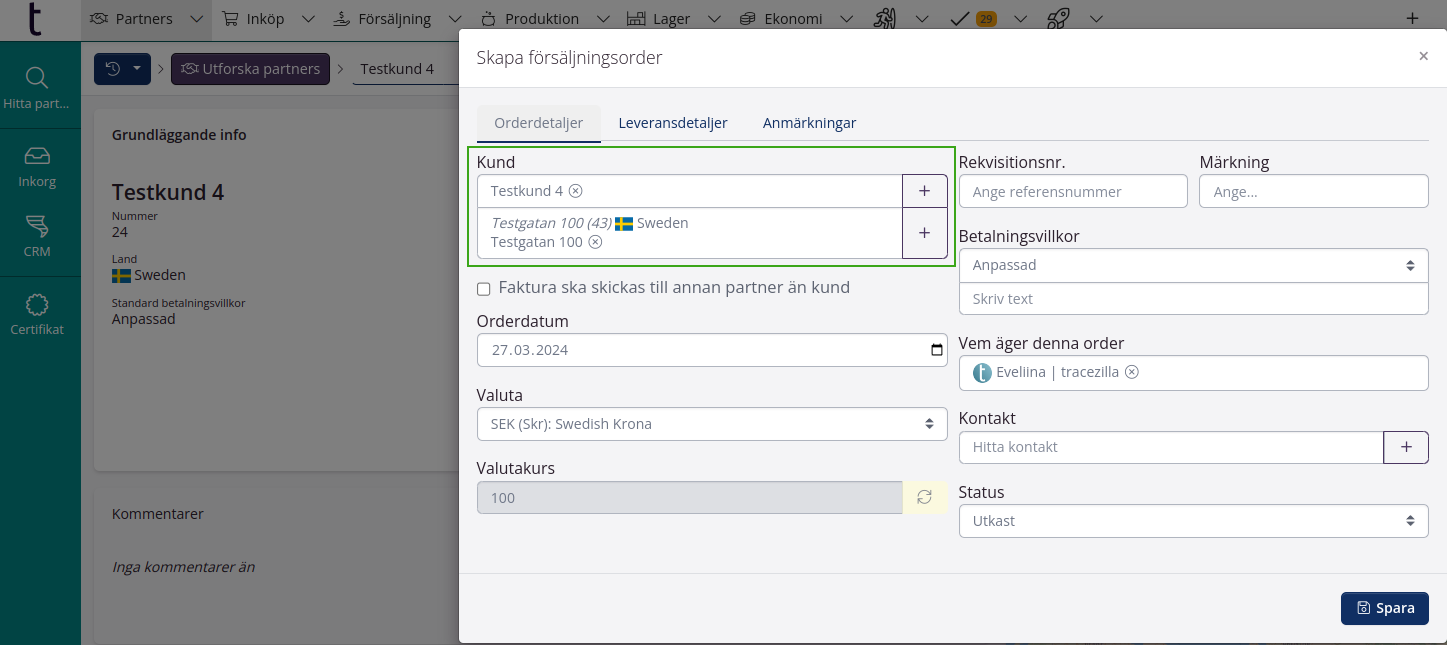Expand the Status dropdown showing Utkast

pos(1193,520)
